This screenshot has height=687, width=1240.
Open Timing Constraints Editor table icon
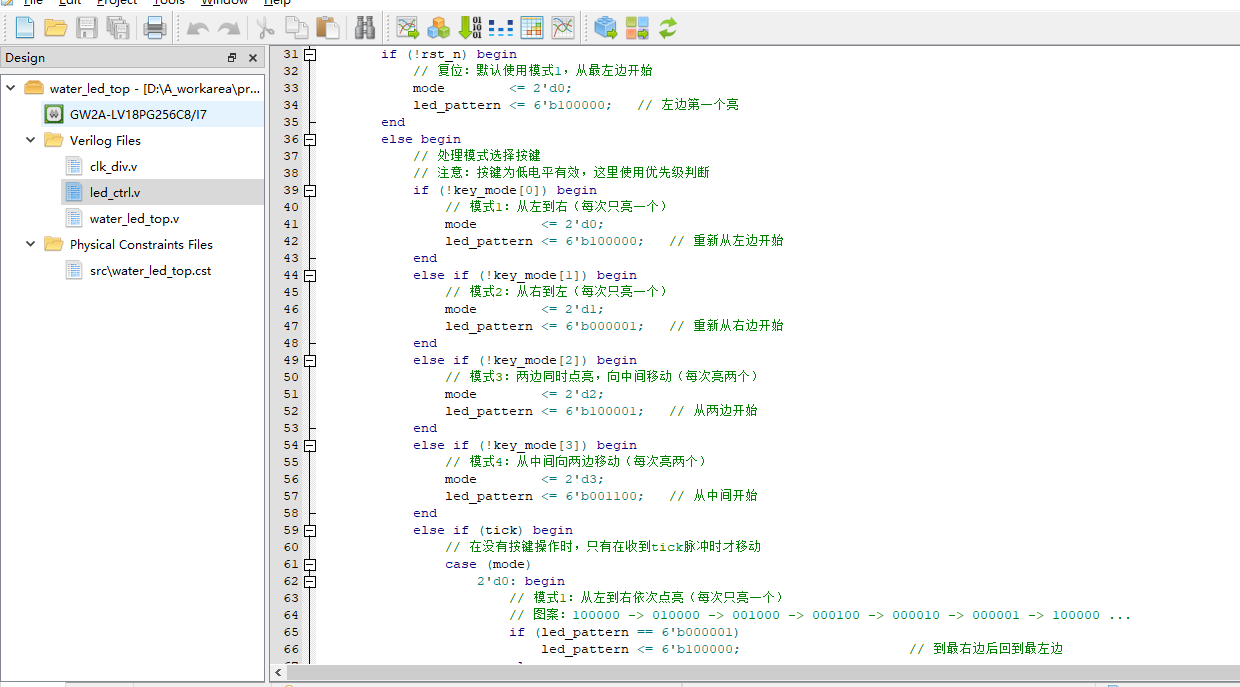click(x=531, y=28)
